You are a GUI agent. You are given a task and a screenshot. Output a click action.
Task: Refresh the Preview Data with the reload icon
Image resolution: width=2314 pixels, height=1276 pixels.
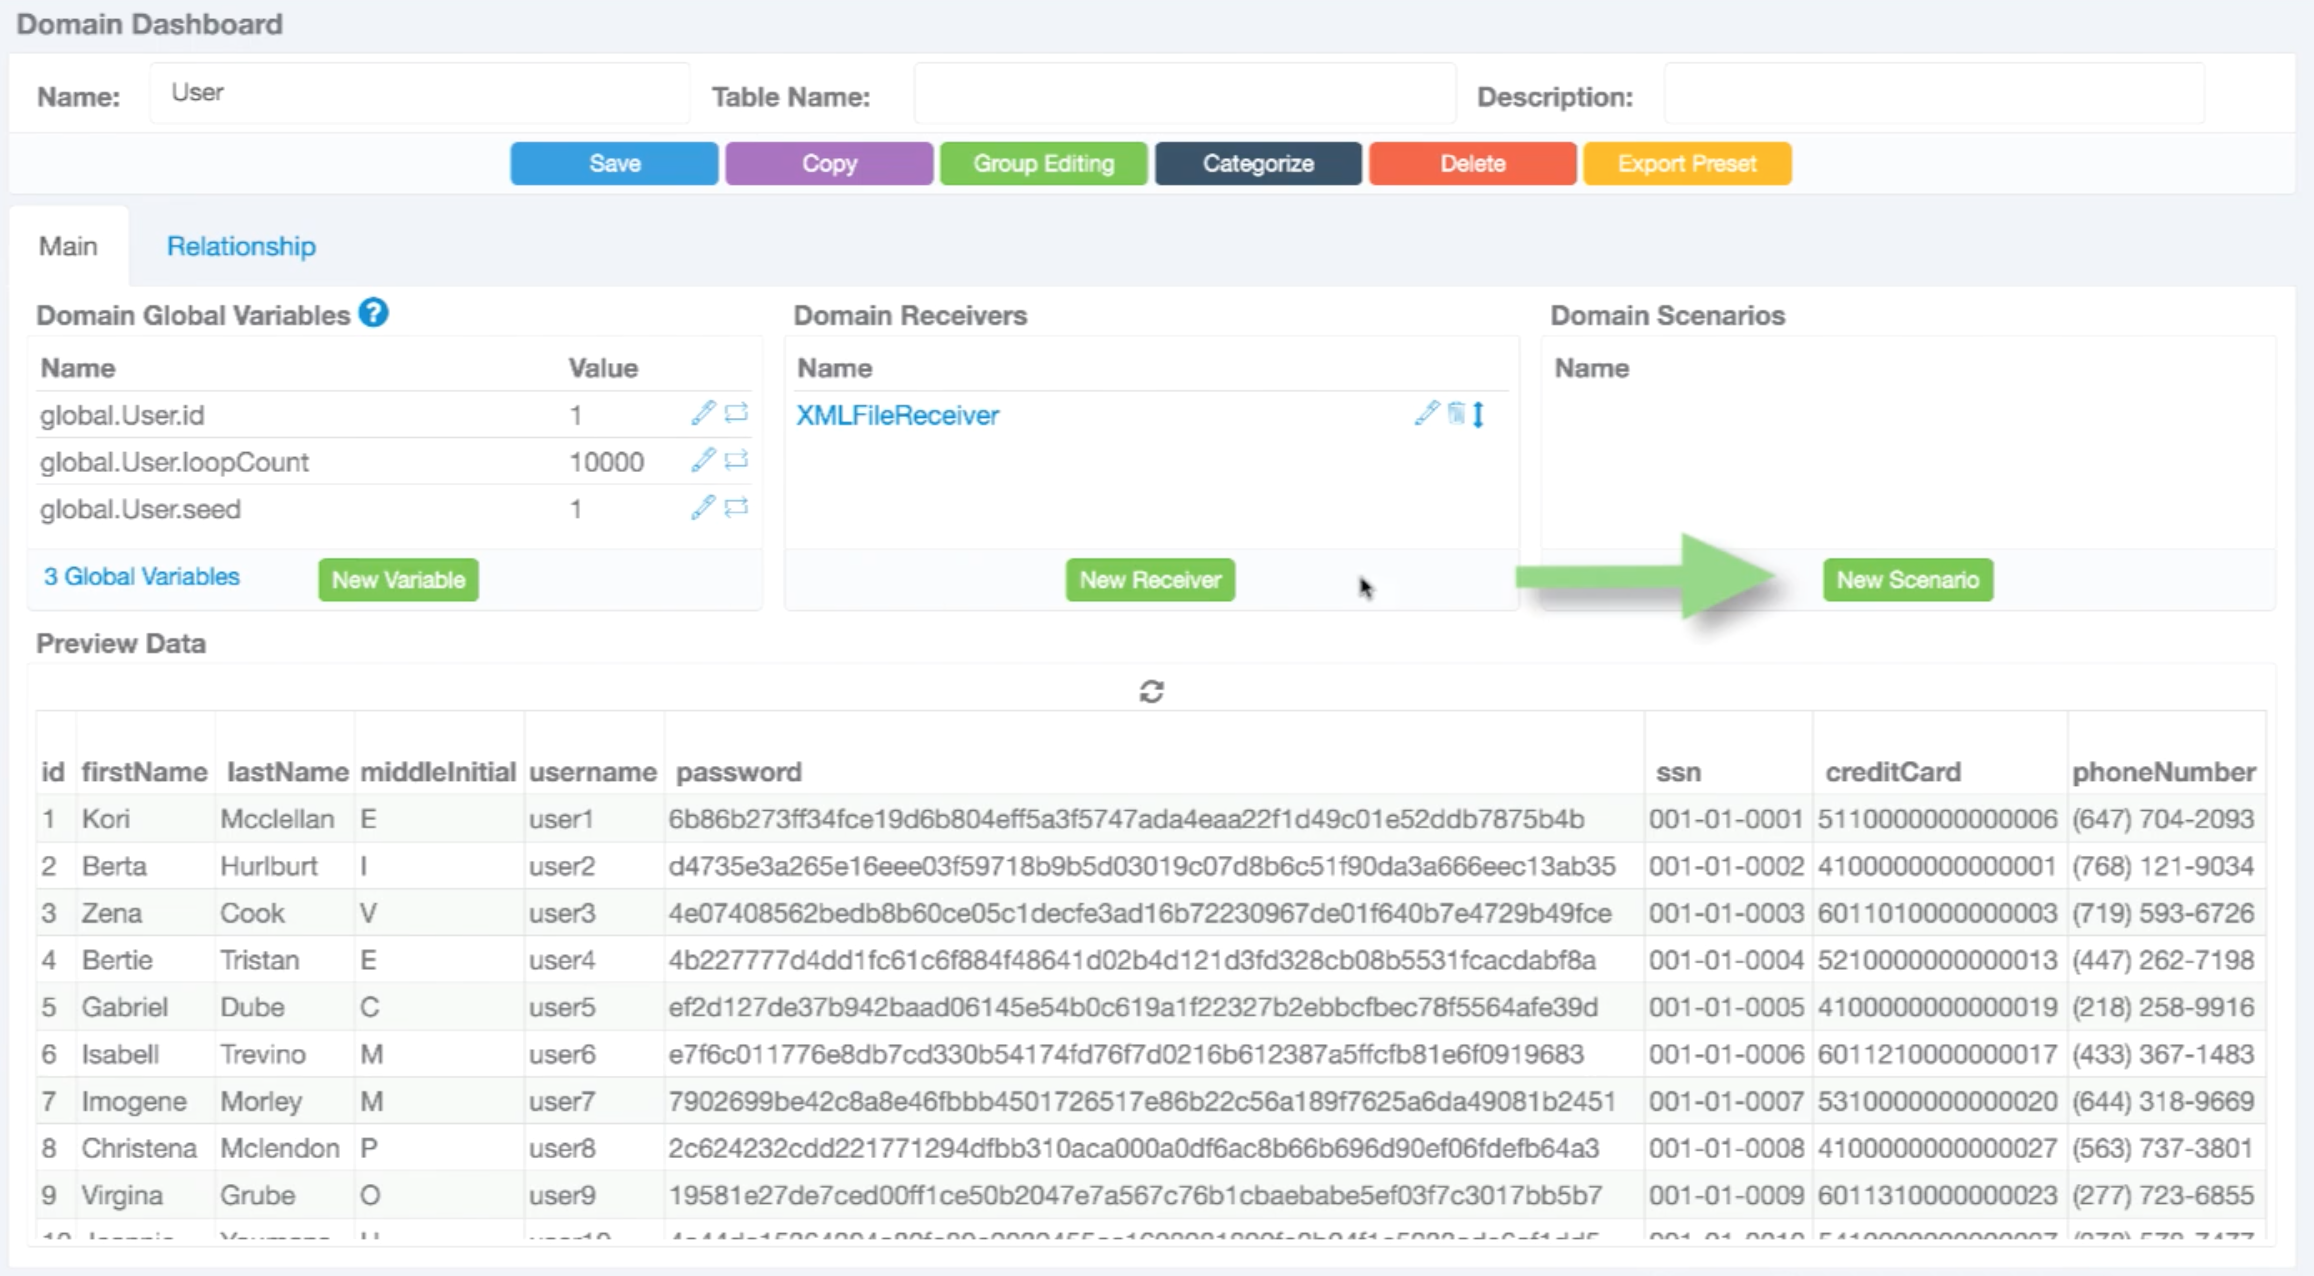[x=1151, y=691]
